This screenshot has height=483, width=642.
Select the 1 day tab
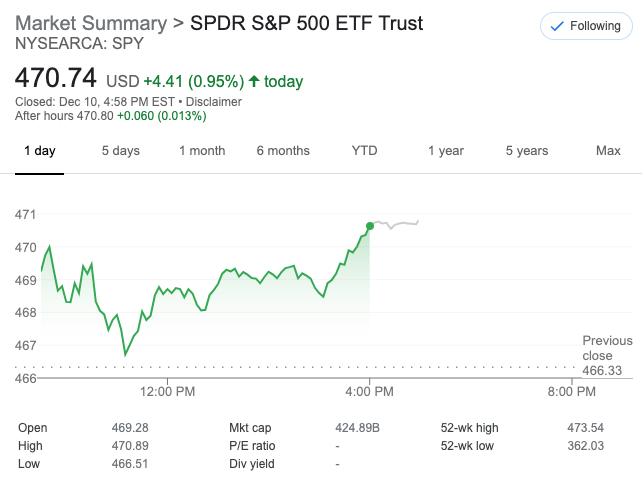pyautogui.click(x=39, y=151)
